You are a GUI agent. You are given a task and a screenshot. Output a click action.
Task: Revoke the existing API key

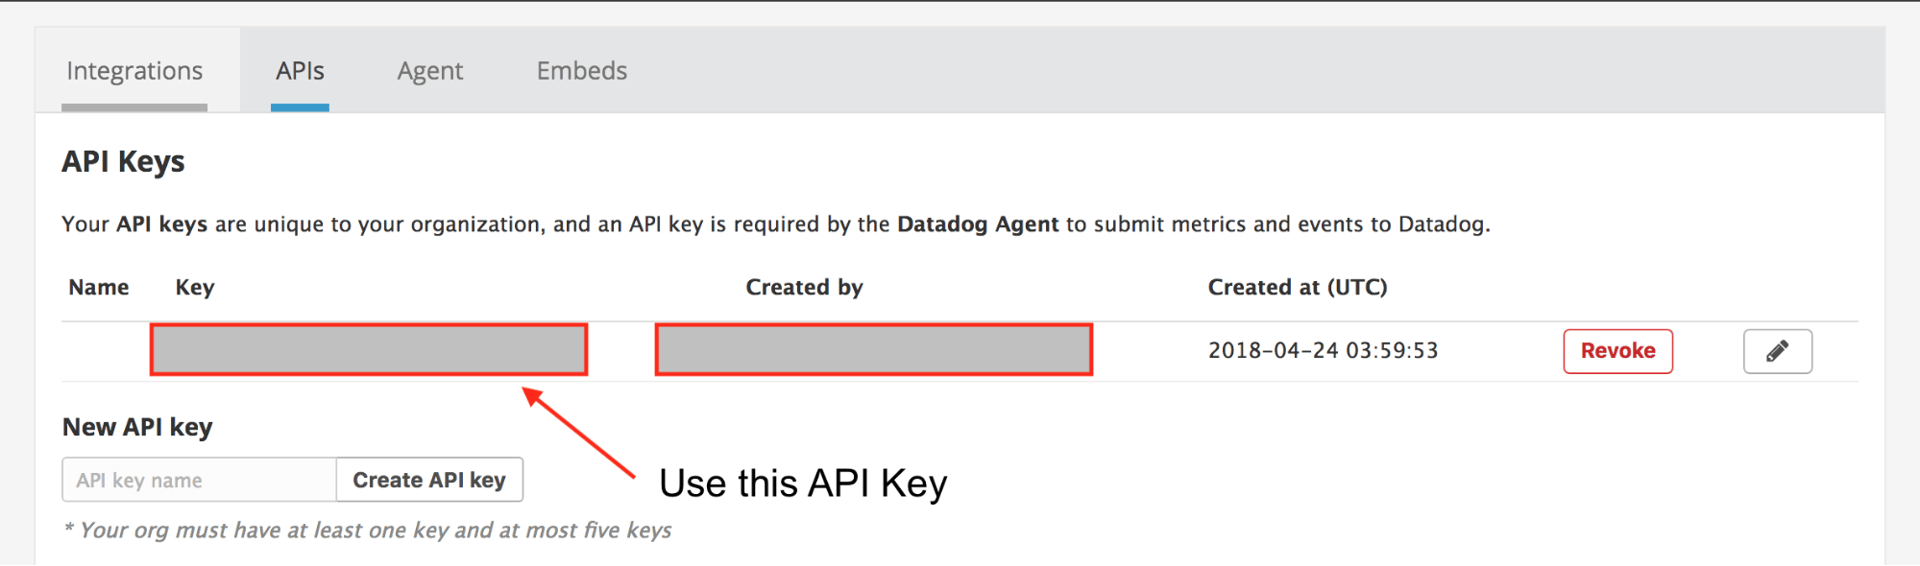[x=1617, y=351]
